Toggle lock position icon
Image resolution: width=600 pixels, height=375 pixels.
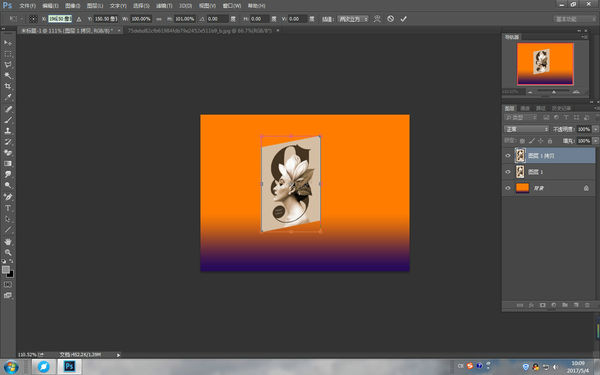pyautogui.click(x=541, y=141)
